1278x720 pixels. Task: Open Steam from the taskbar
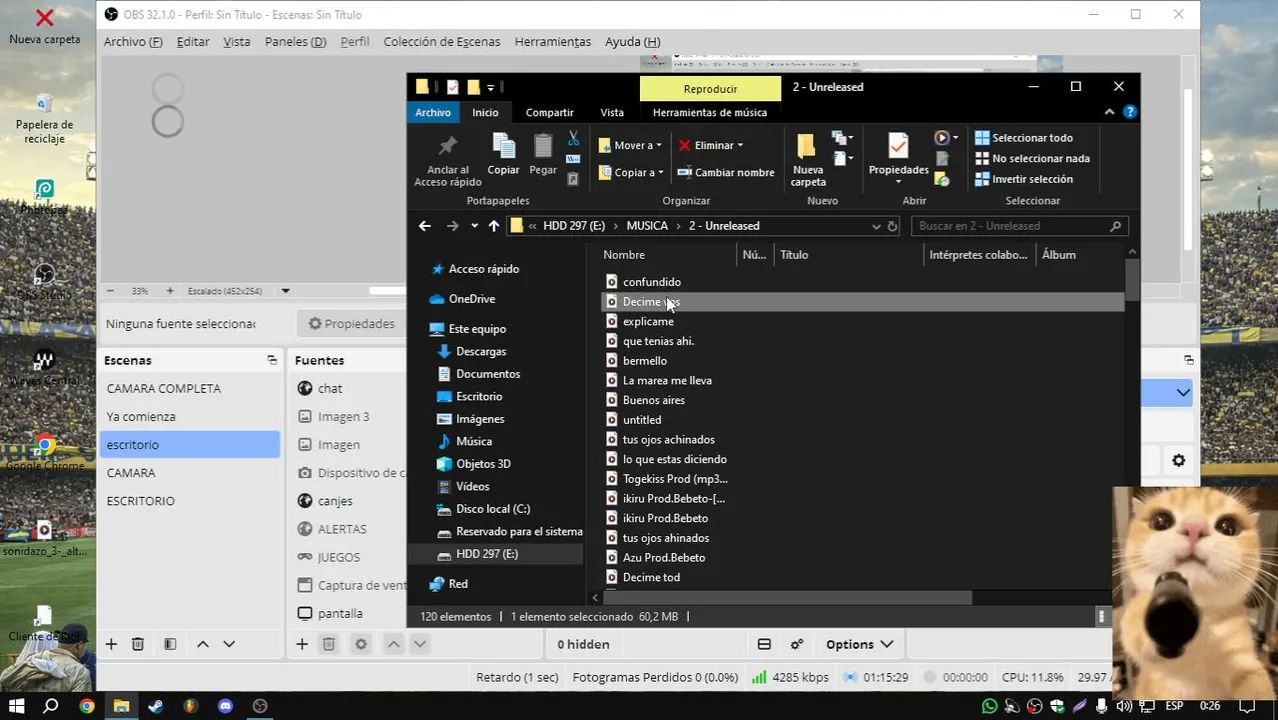click(156, 706)
